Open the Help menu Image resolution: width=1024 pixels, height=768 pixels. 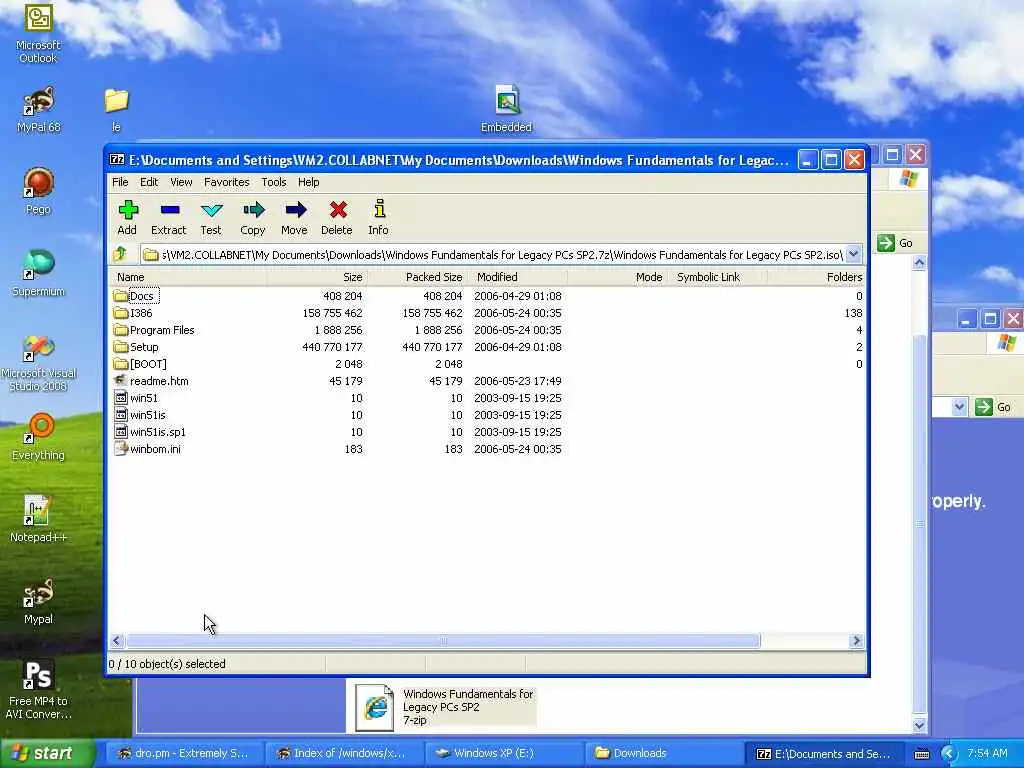[x=308, y=182]
